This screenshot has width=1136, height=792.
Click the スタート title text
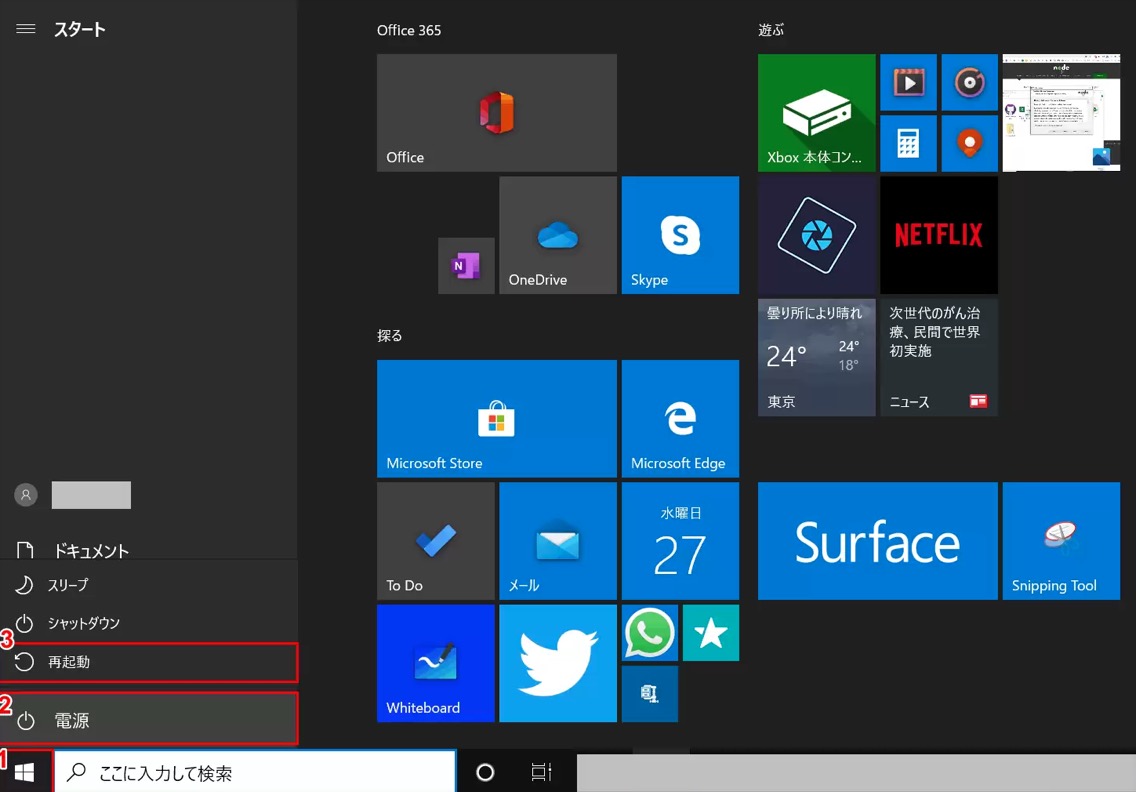pyautogui.click(x=80, y=30)
